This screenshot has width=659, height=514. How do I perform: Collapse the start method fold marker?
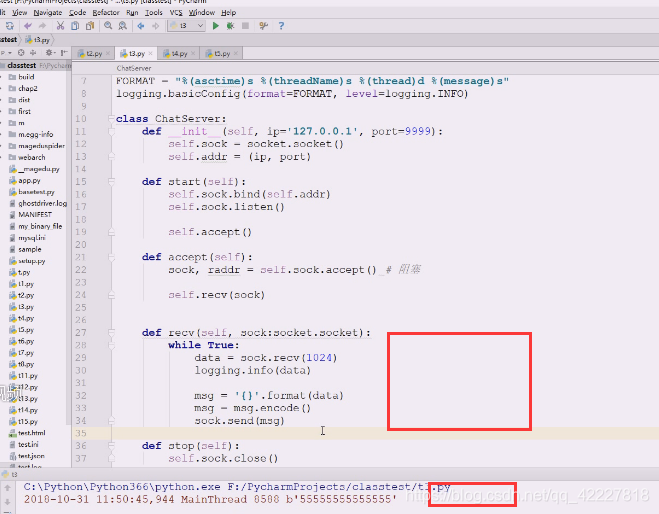(x=111, y=182)
